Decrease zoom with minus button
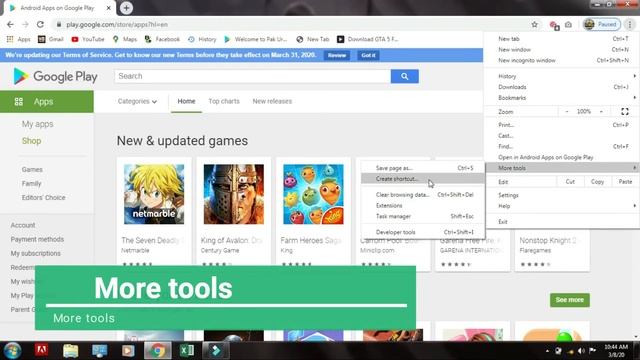The width and height of the screenshot is (640, 360). point(567,111)
